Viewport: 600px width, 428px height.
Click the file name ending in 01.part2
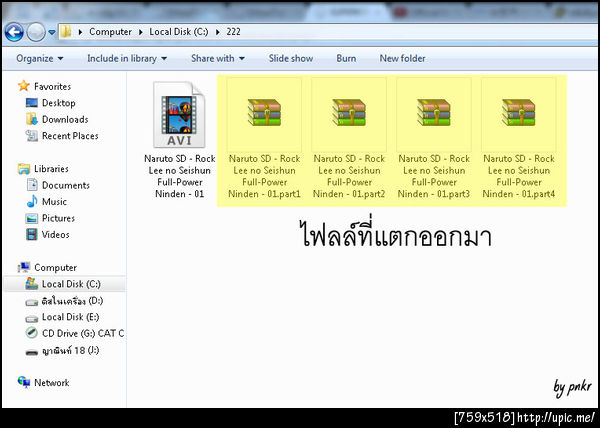coord(349,176)
